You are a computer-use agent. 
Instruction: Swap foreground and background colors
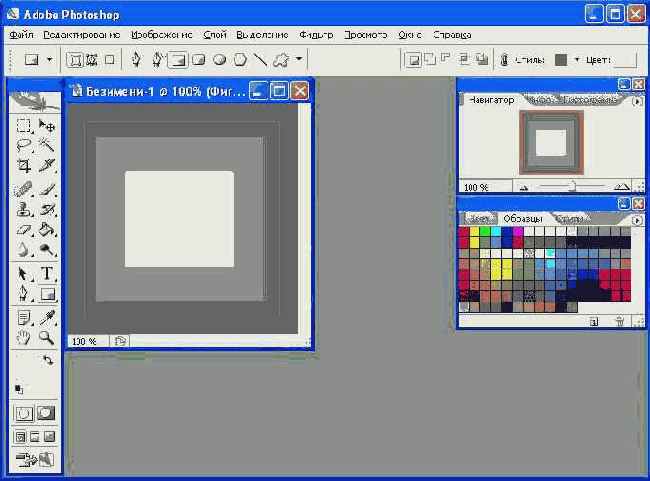[x=48, y=360]
